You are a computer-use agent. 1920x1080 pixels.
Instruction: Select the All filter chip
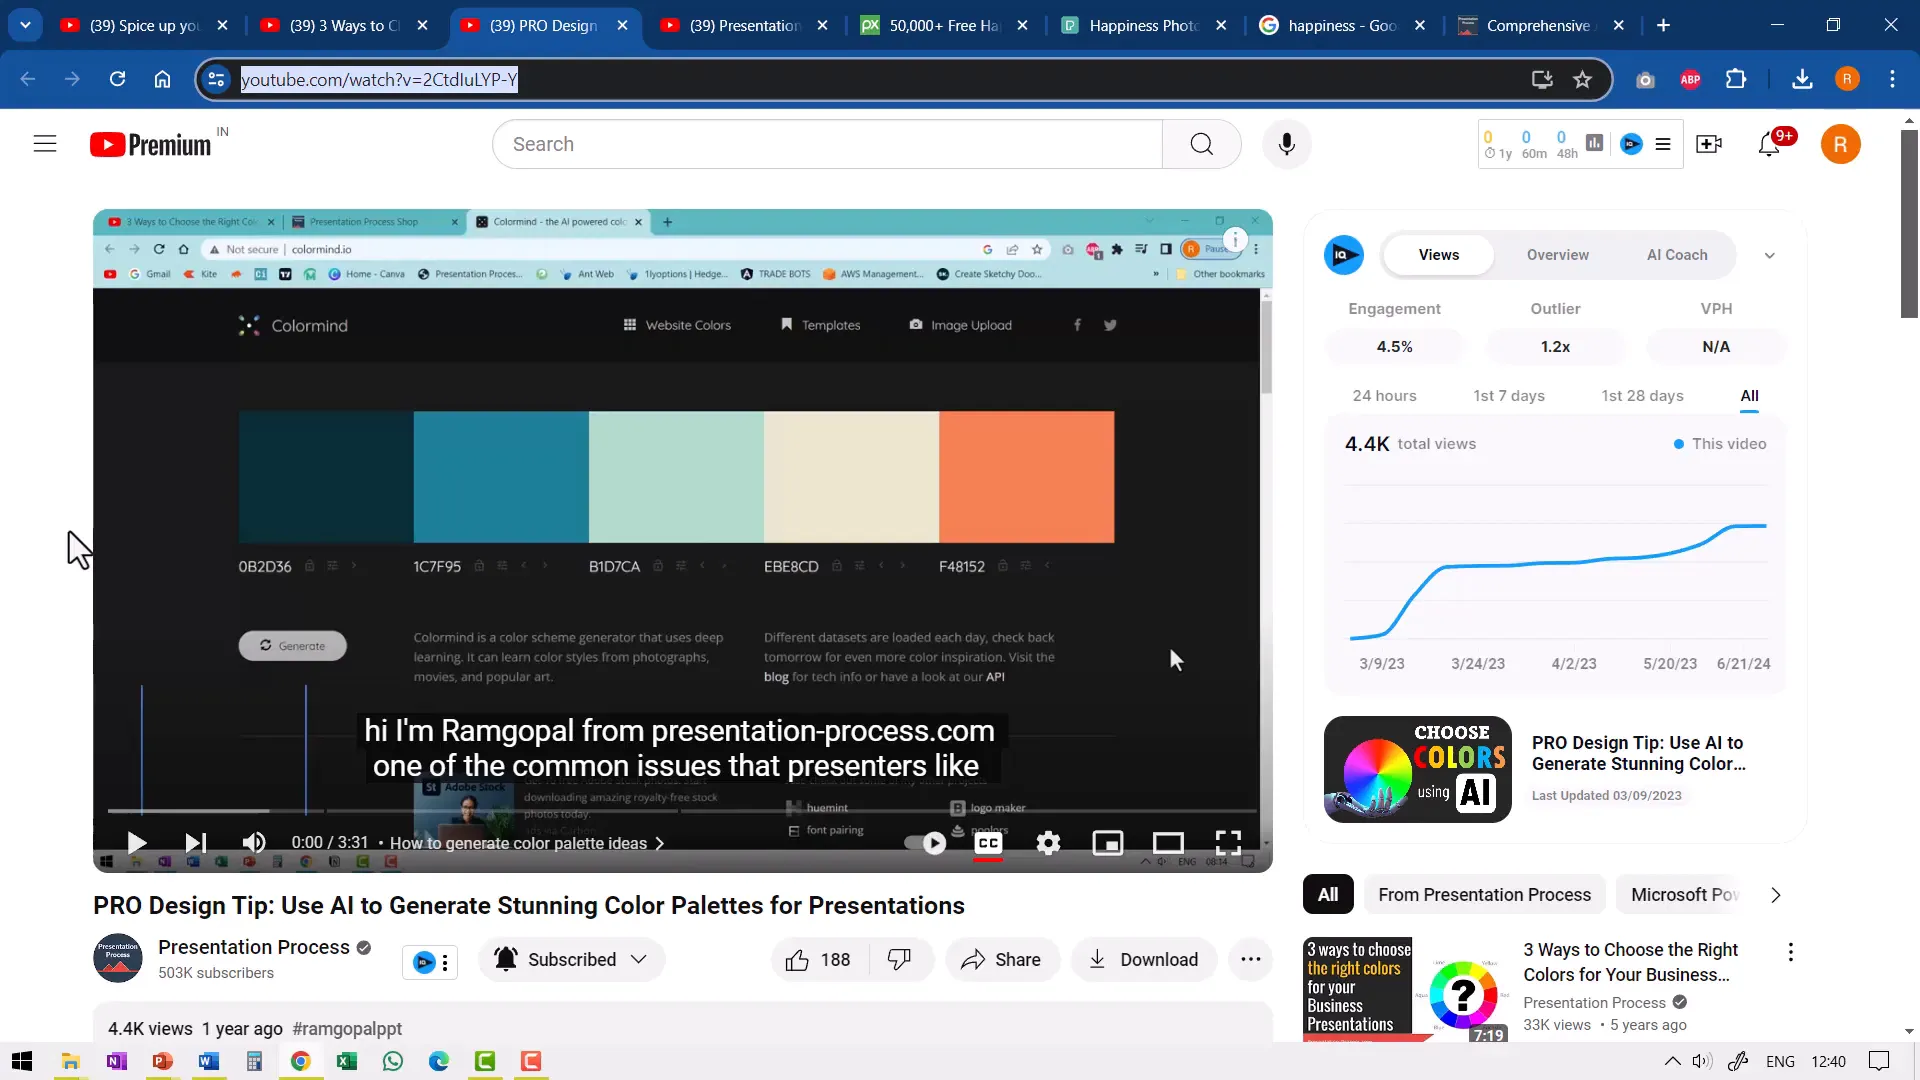pos(1327,895)
